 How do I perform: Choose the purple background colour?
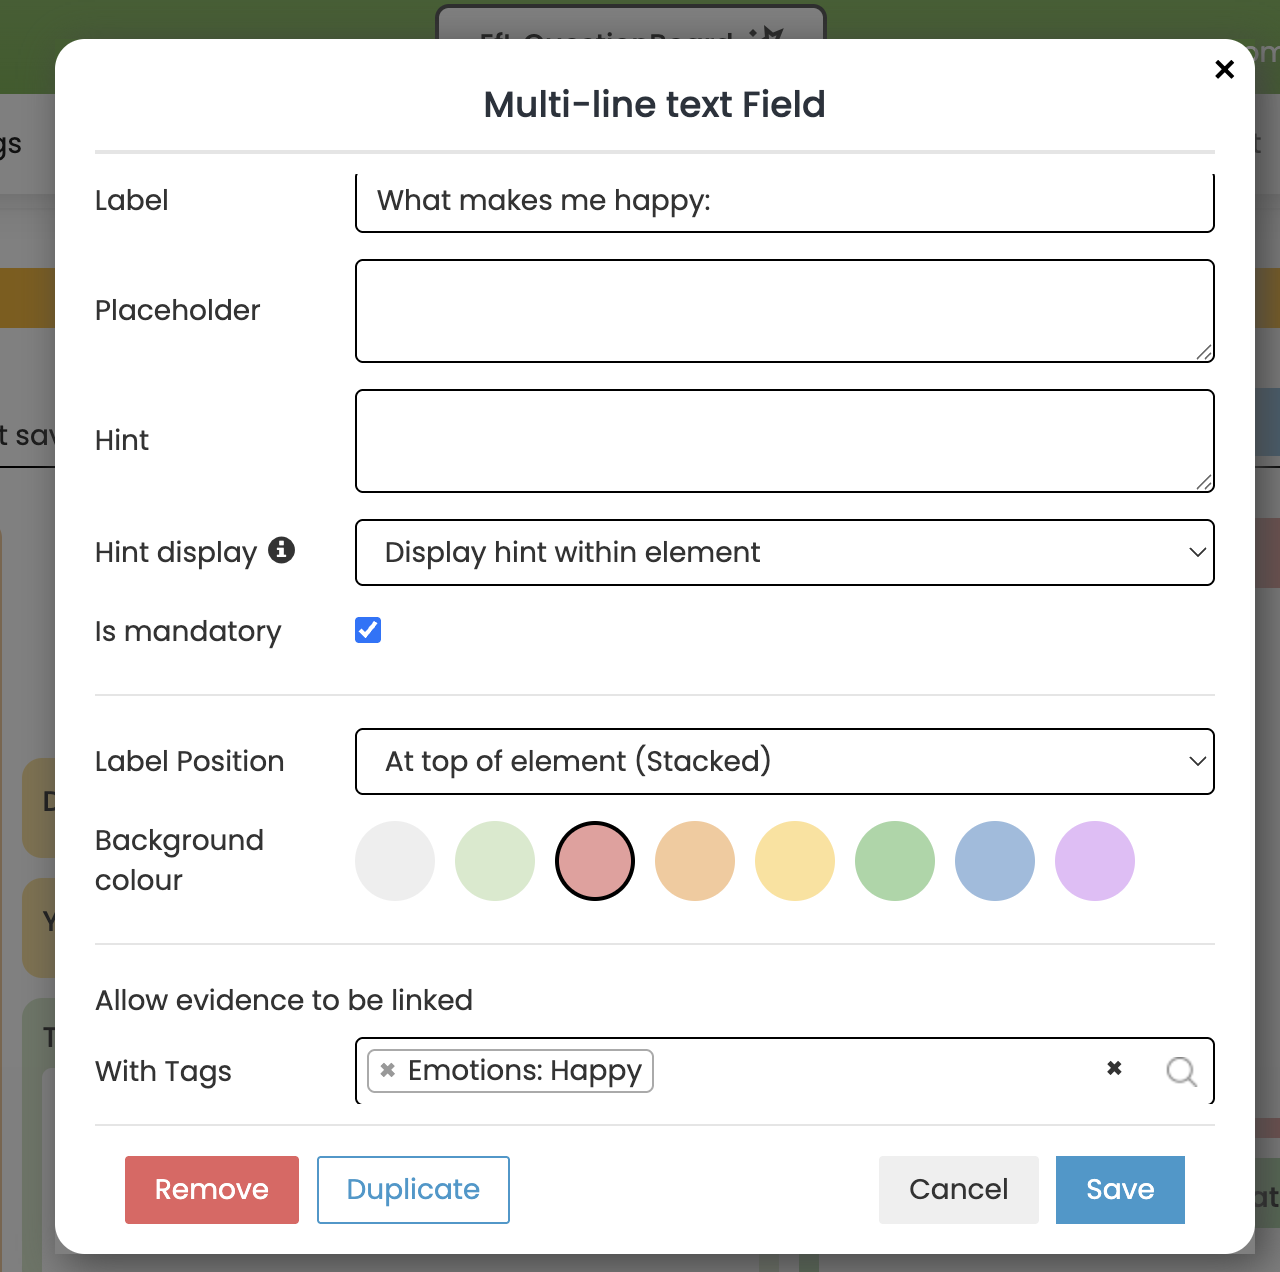(1095, 861)
